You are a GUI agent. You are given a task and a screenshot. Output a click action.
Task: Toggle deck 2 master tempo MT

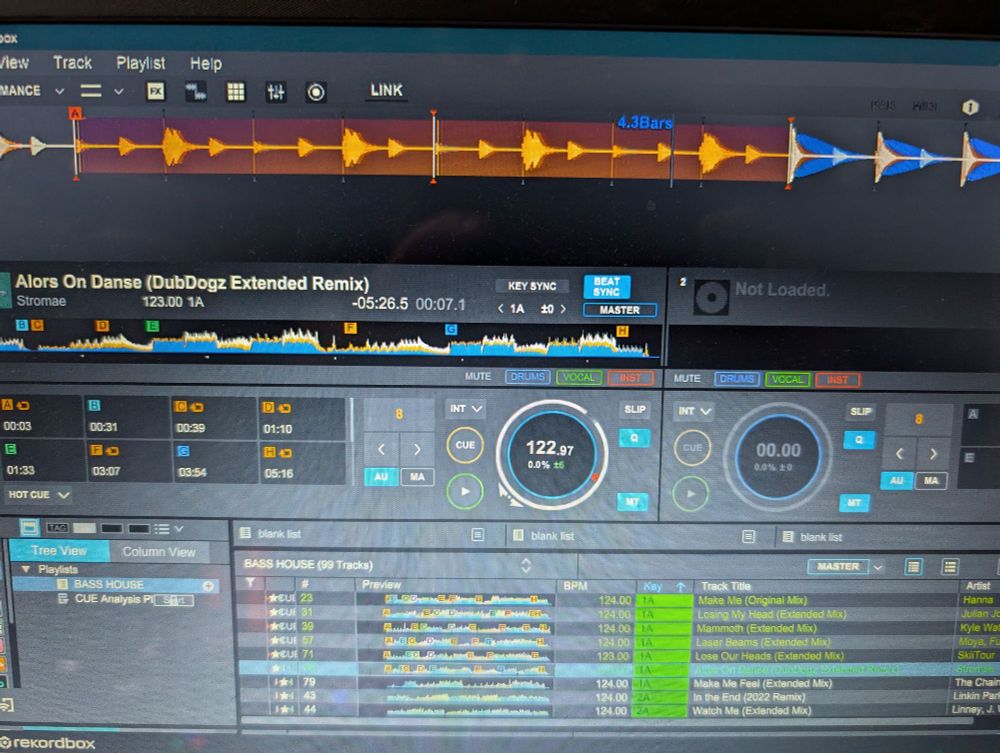click(854, 503)
